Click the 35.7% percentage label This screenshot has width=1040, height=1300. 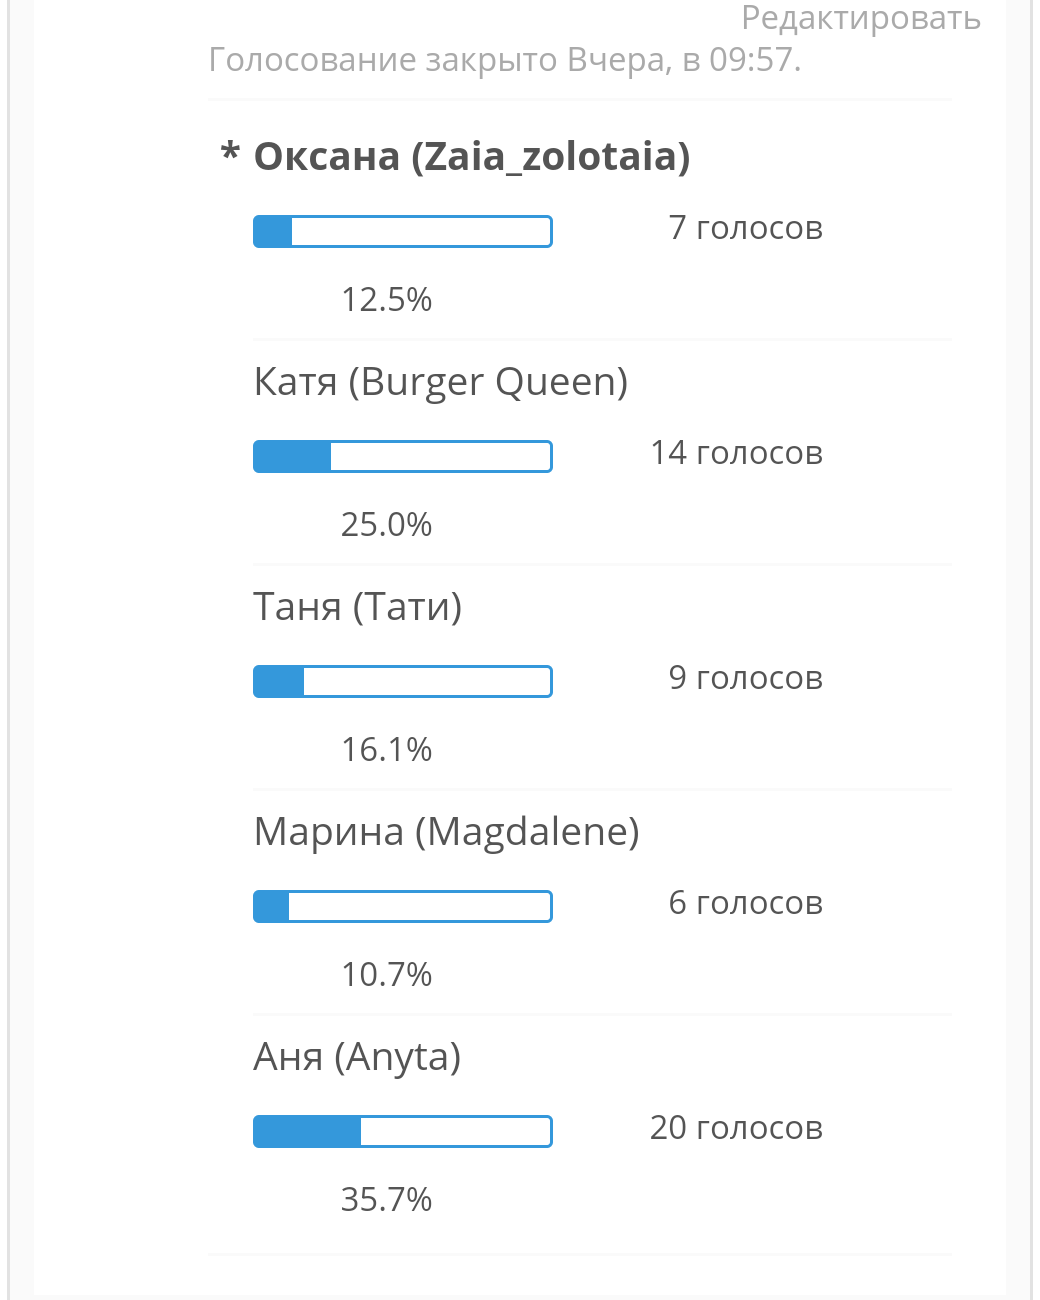tap(387, 1199)
